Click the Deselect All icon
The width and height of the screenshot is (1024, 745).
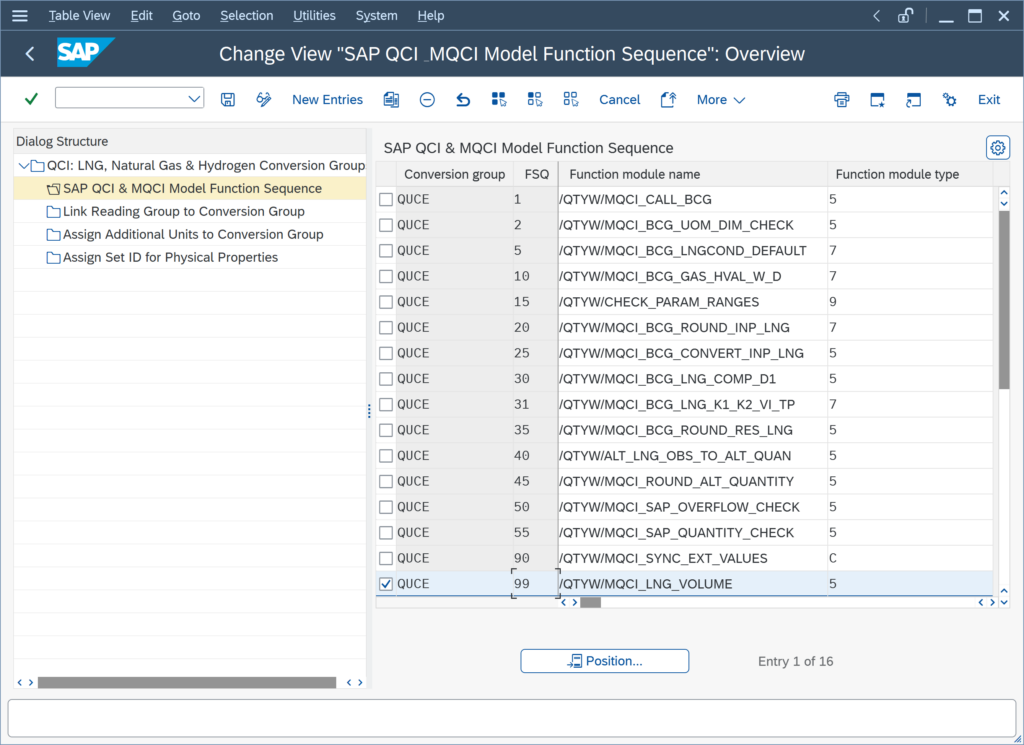571,99
